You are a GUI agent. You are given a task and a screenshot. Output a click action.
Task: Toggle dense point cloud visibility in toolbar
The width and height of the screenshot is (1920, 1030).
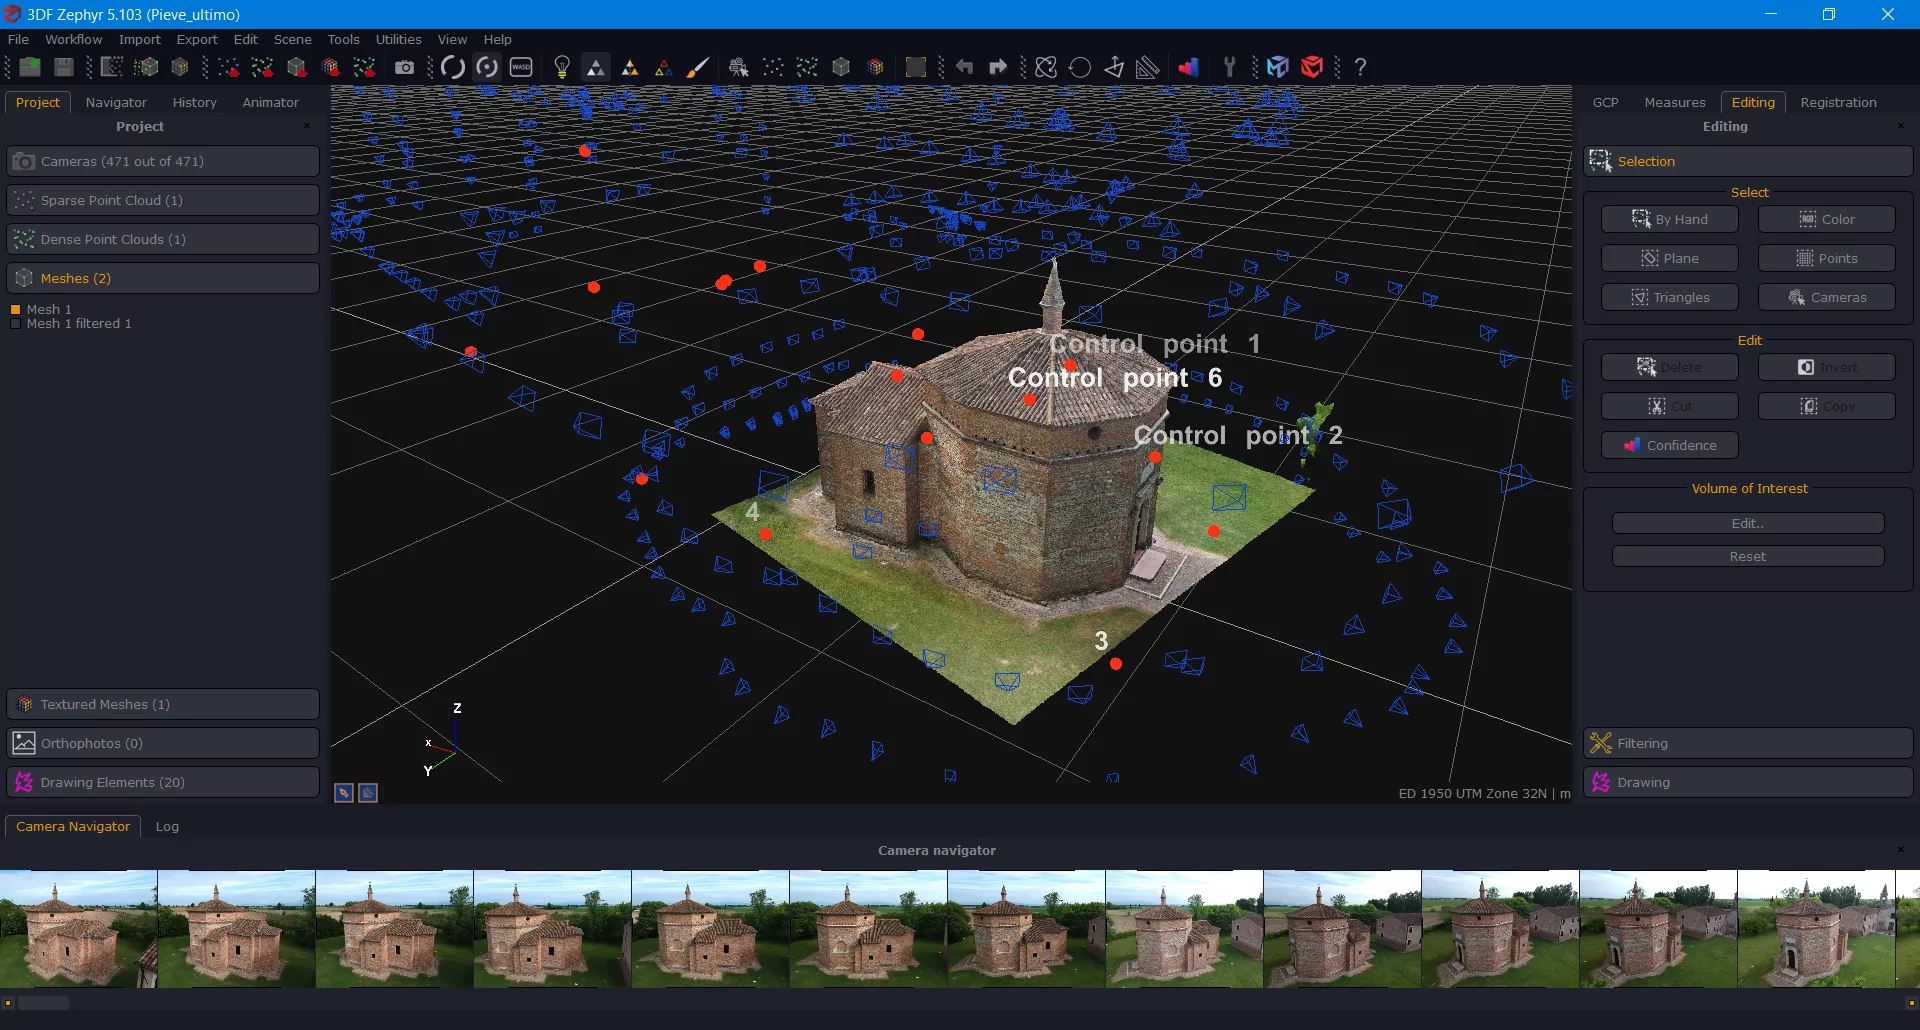click(807, 67)
